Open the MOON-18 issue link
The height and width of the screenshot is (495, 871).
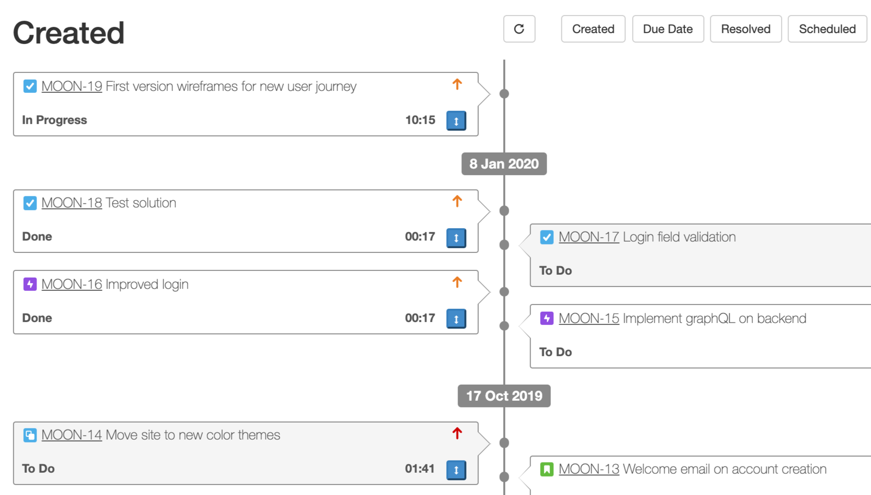(72, 203)
